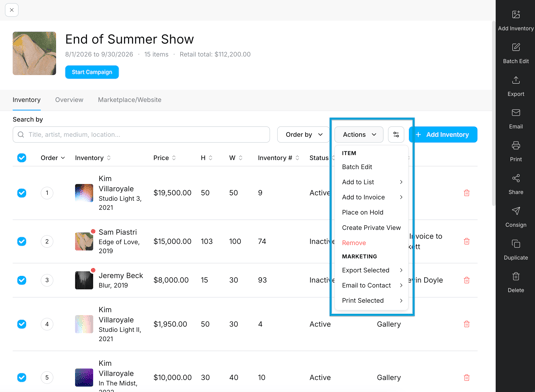Image resolution: width=535 pixels, height=392 pixels.
Task: Delete the Blur, 2019 row via trash icon
Action: pyautogui.click(x=466, y=280)
